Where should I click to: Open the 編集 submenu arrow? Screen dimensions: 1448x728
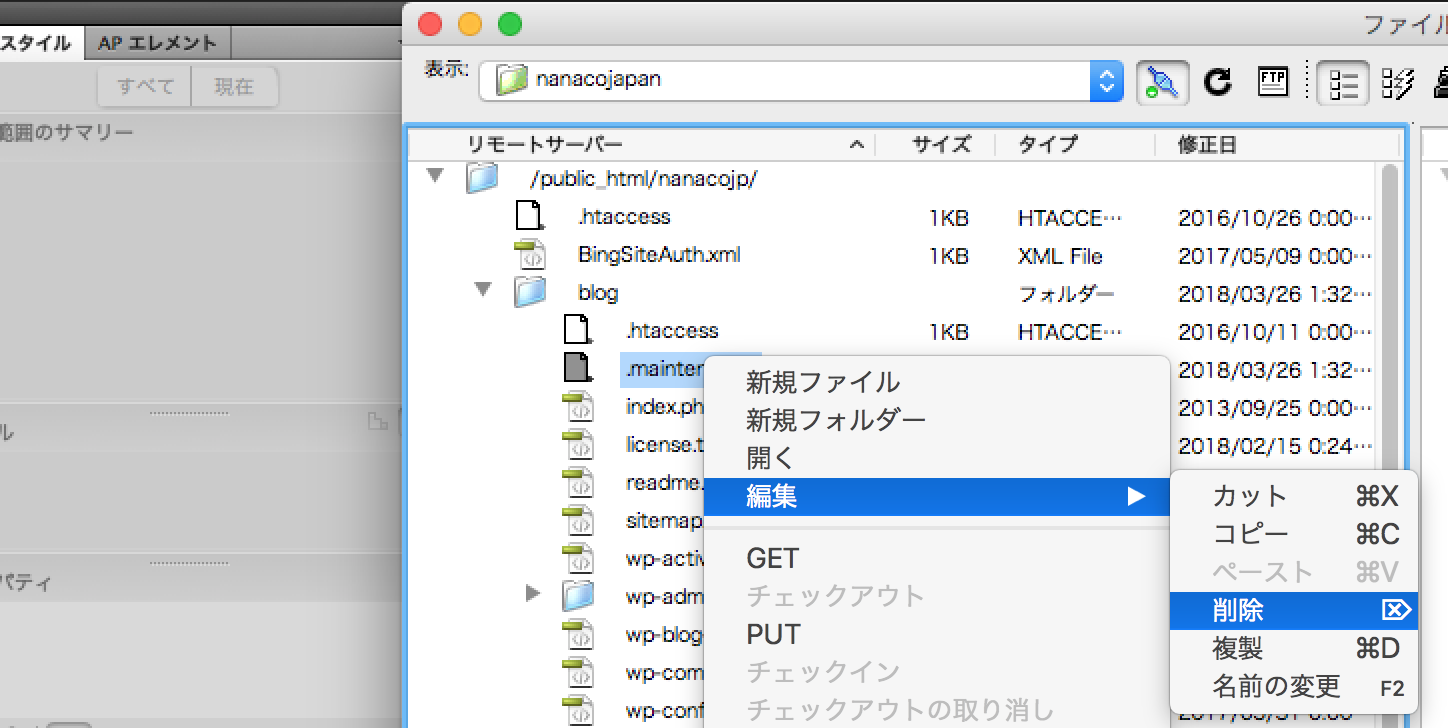pos(1135,496)
